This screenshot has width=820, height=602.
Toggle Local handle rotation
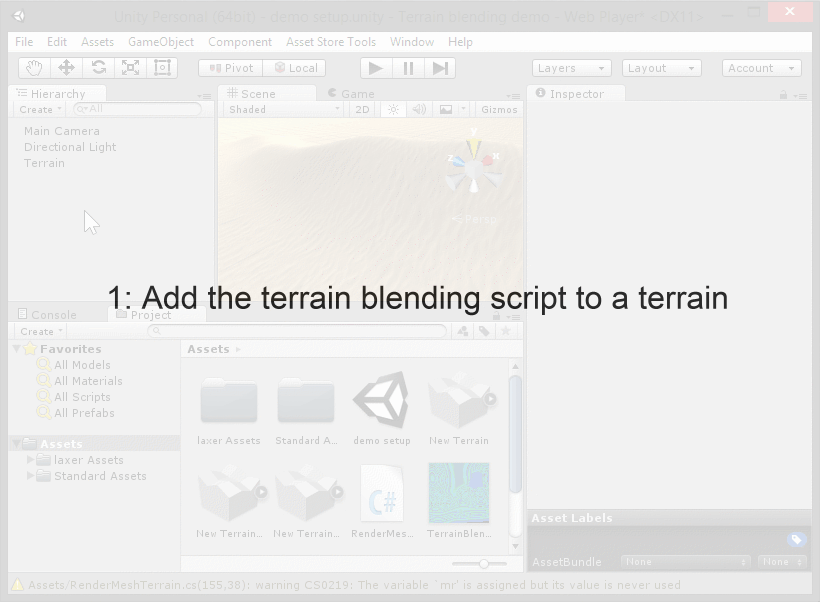tap(294, 68)
